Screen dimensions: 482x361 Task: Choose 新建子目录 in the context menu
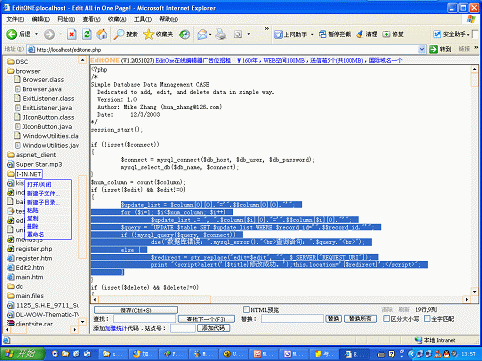(43, 202)
